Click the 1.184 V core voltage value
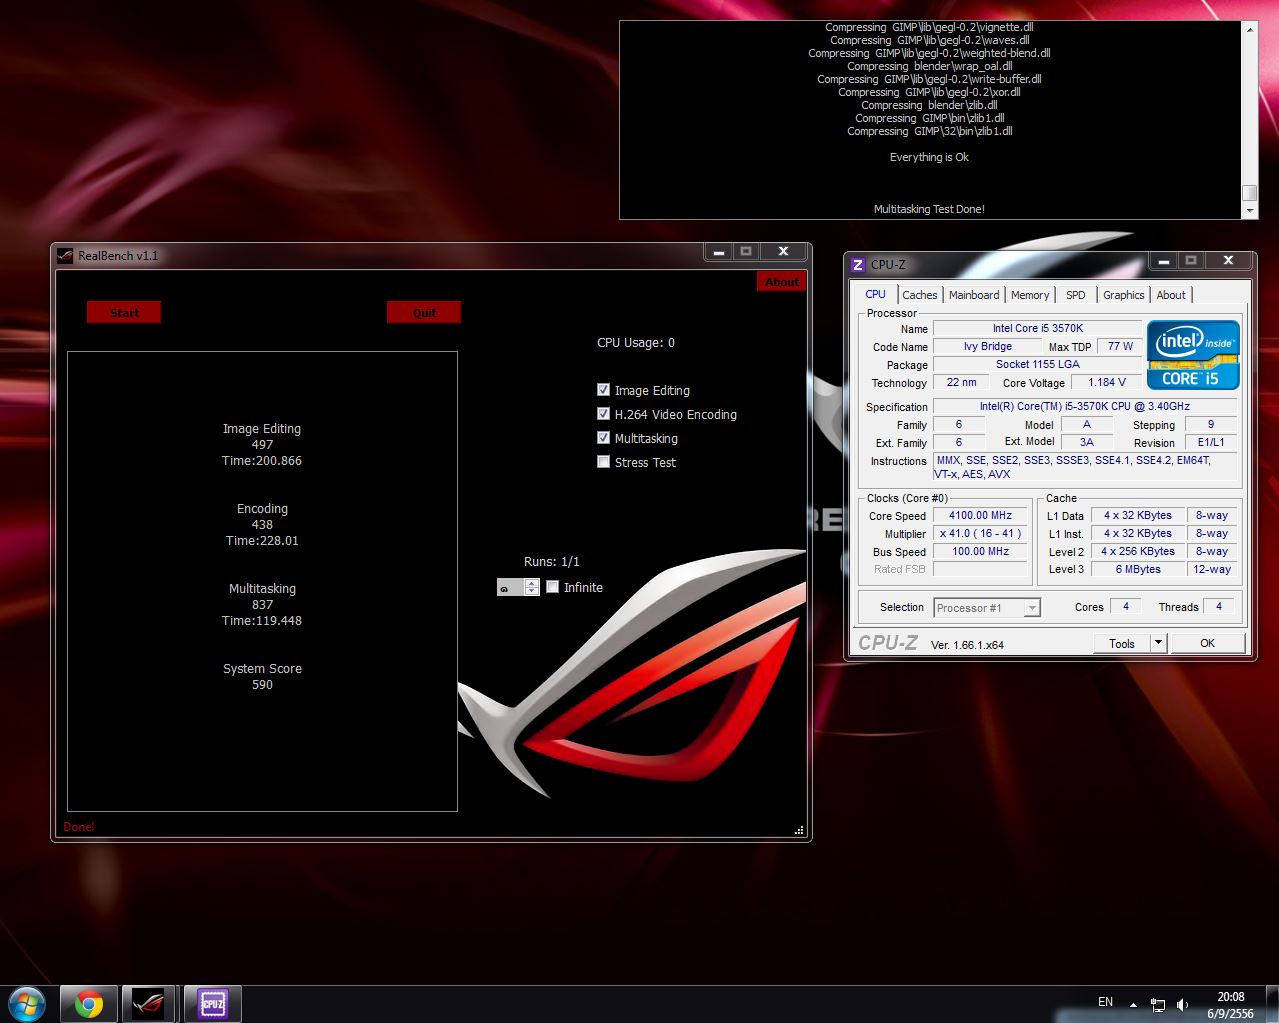The image size is (1279, 1023). tap(1107, 382)
